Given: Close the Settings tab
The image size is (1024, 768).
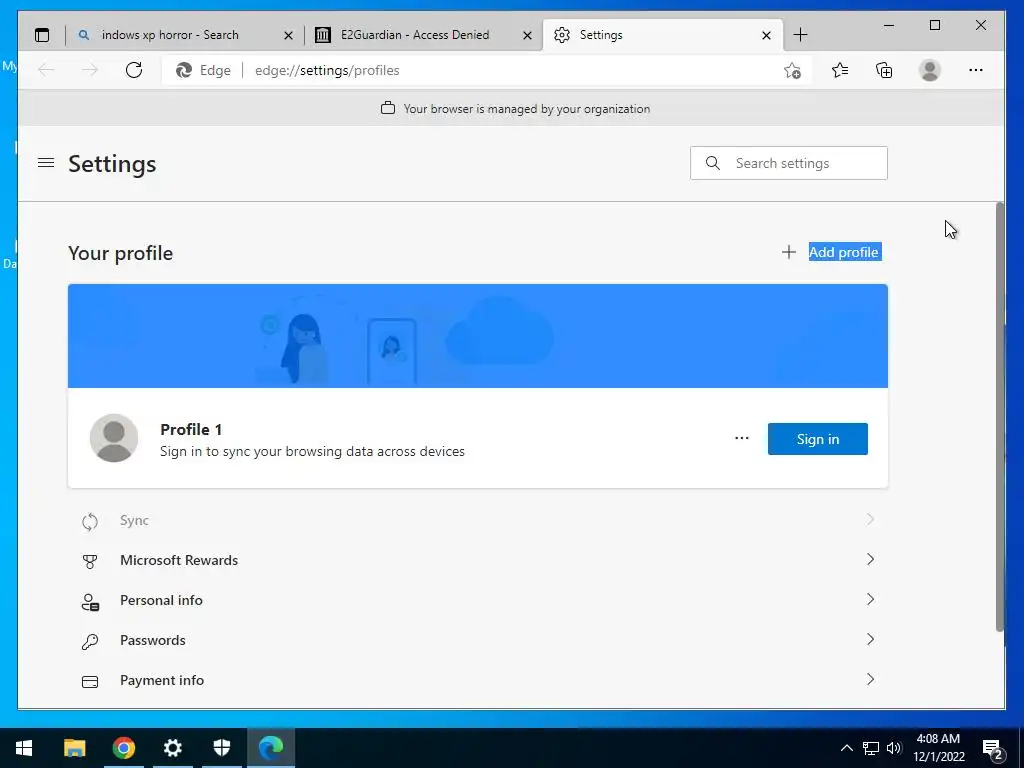Looking at the screenshot, I should tap(766, 35).
